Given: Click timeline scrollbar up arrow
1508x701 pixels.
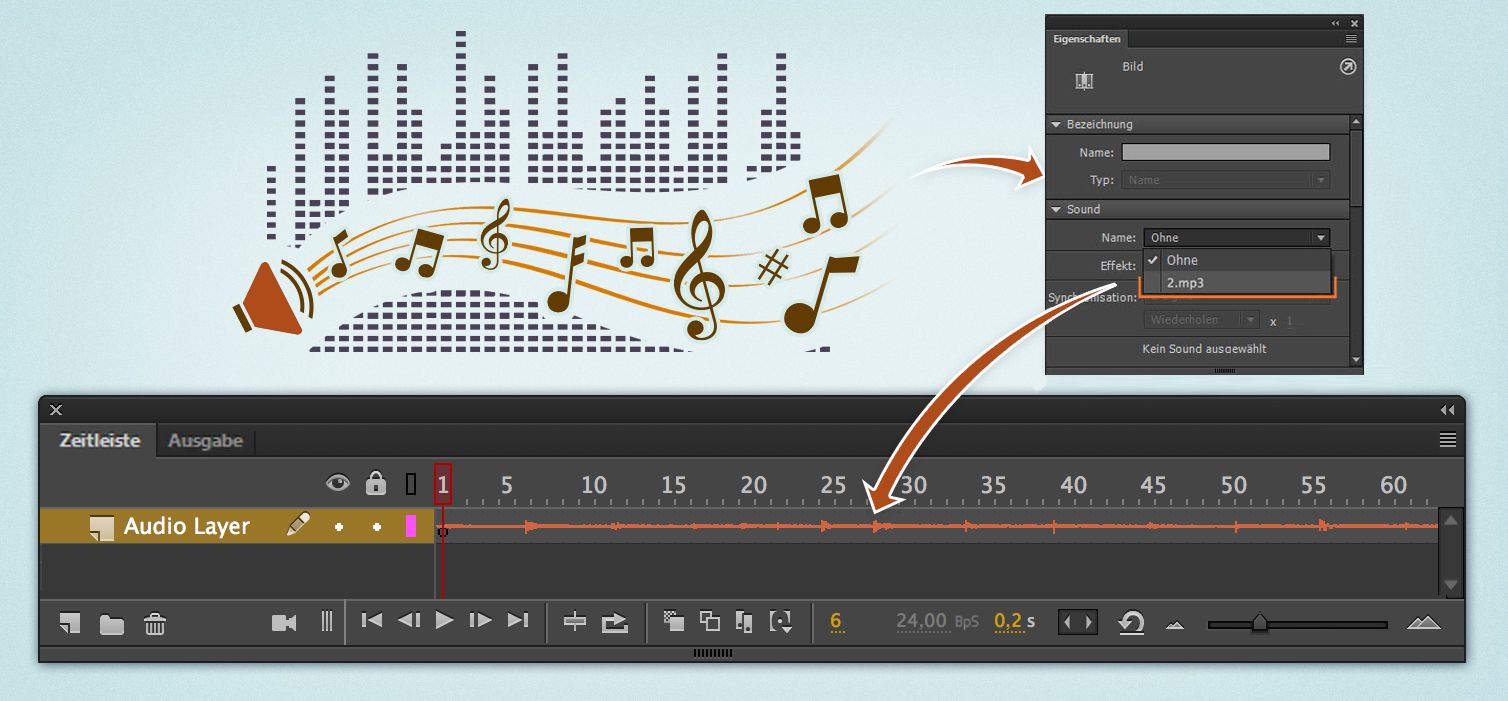Looking at the screenshot, I should point(1451,519).
